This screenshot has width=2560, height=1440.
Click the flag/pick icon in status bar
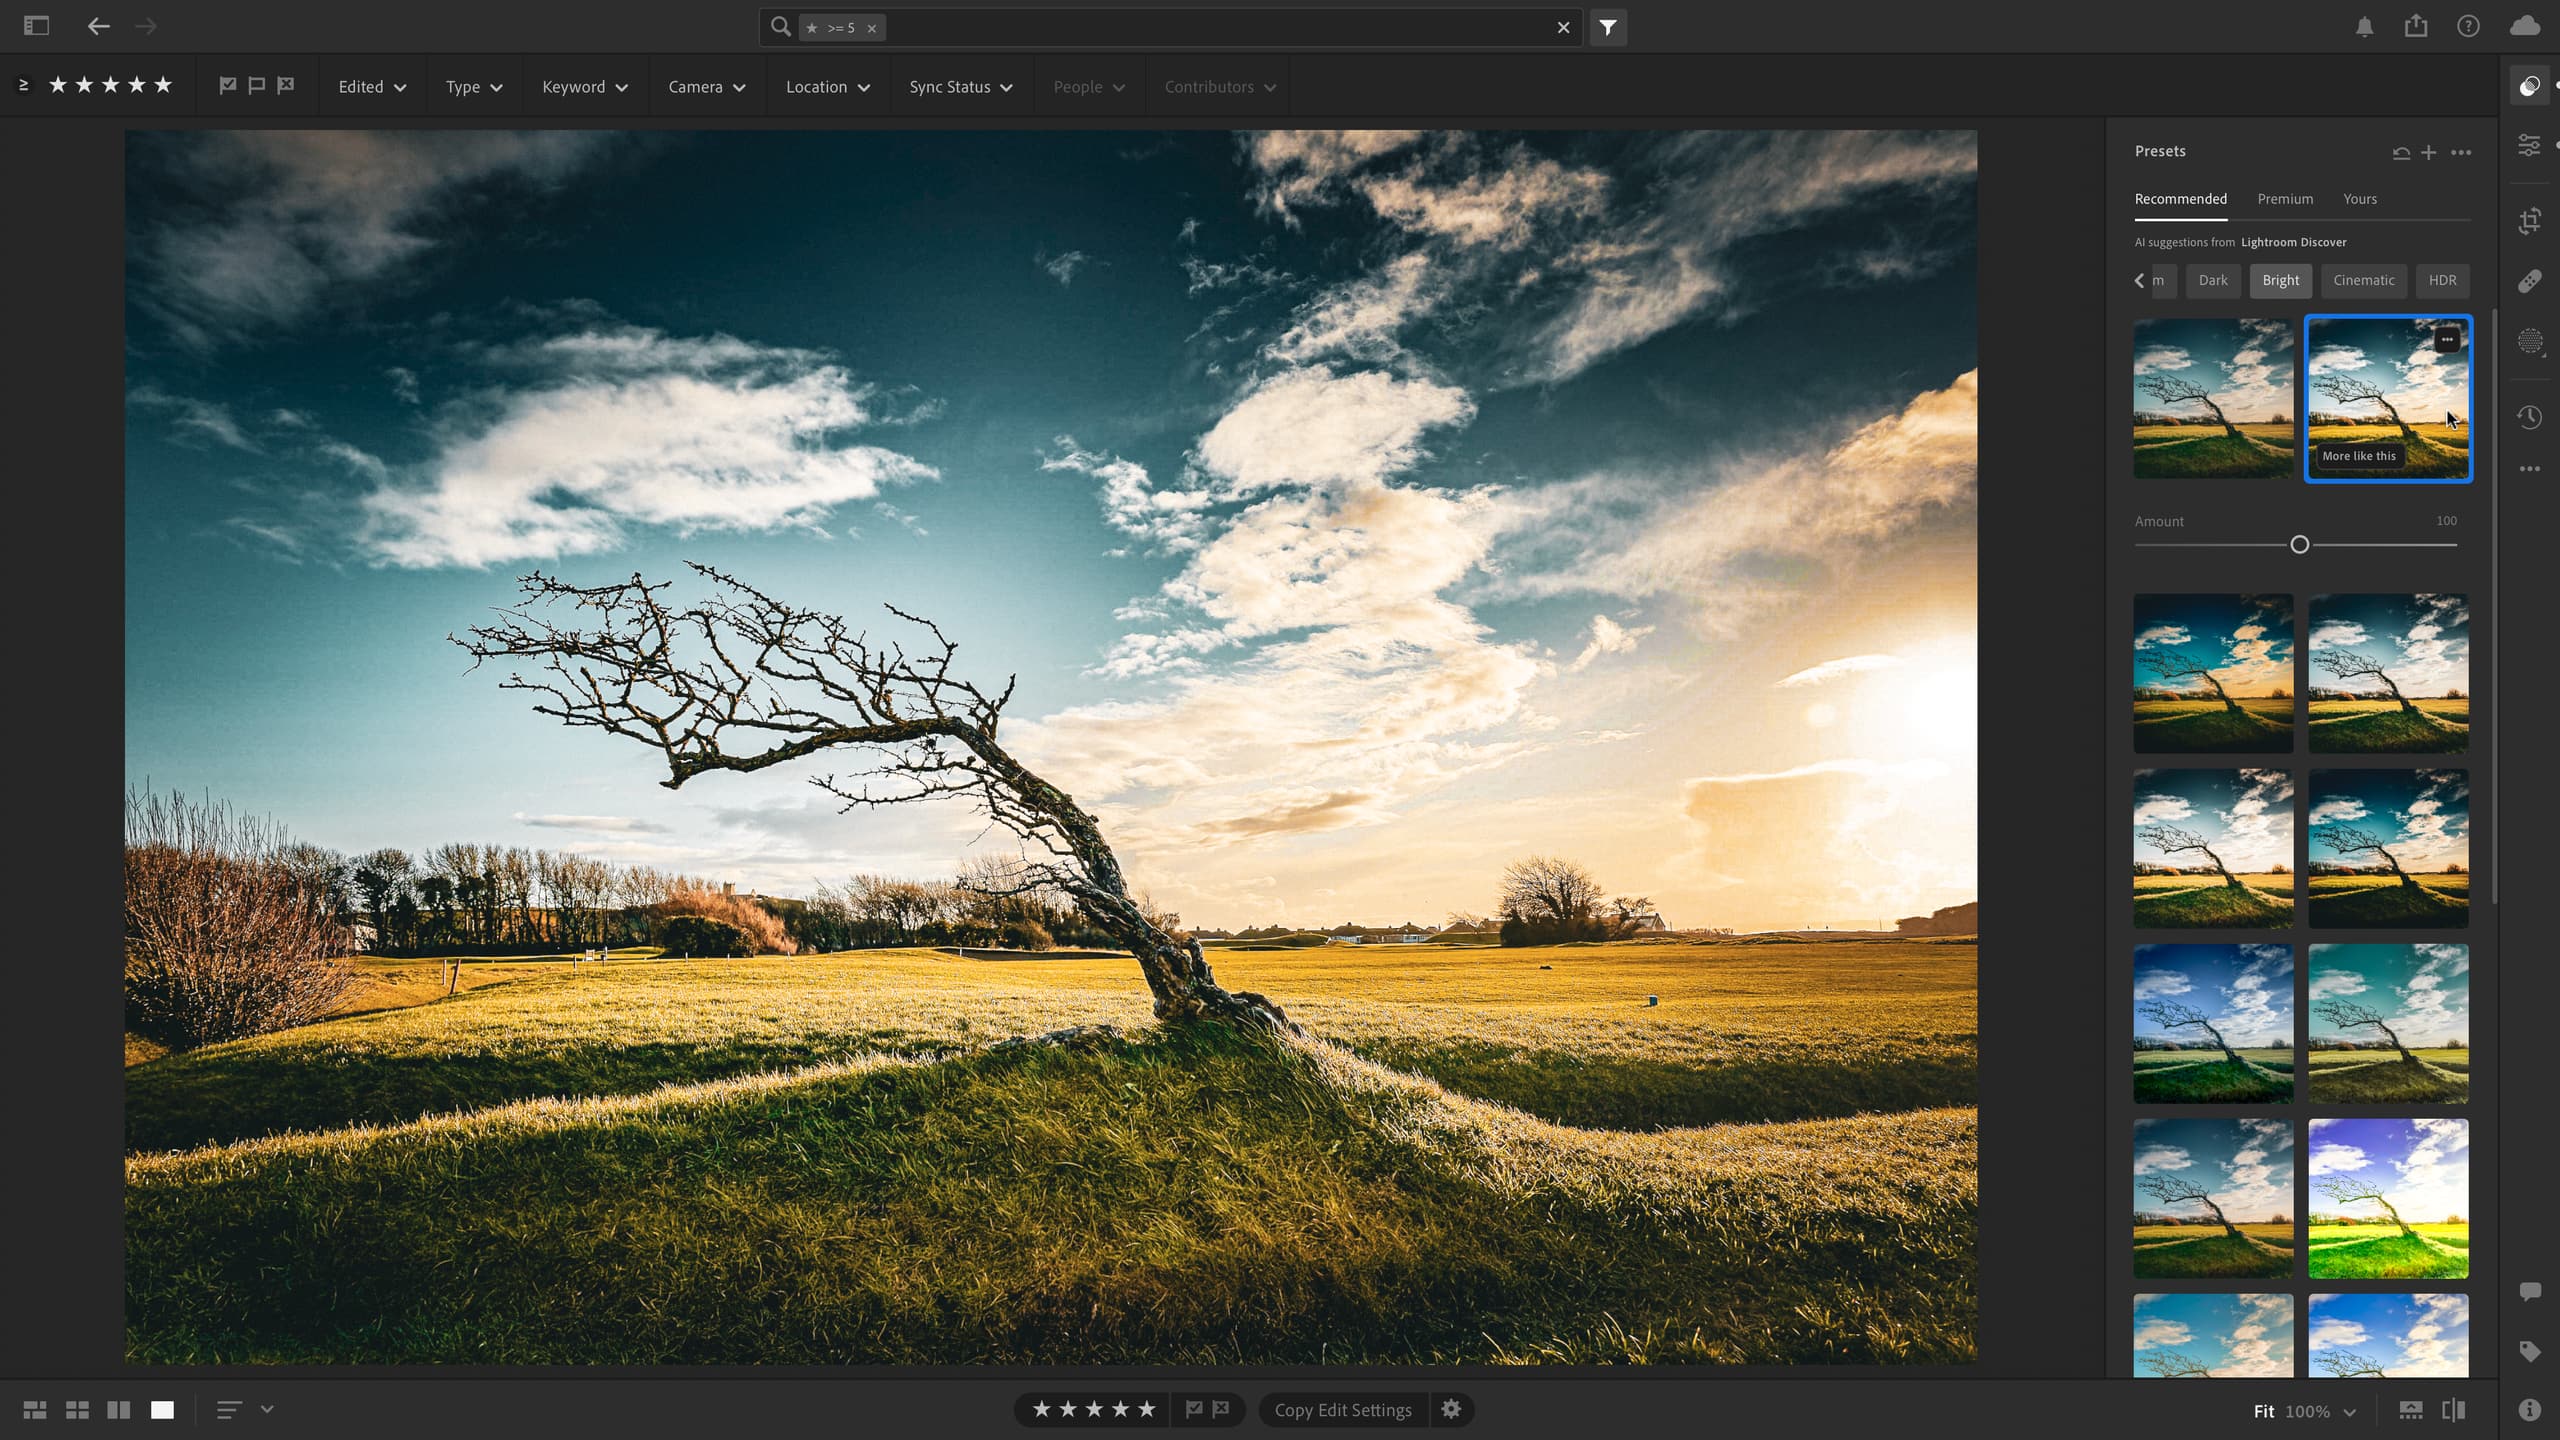[x=1194, y=1410]
